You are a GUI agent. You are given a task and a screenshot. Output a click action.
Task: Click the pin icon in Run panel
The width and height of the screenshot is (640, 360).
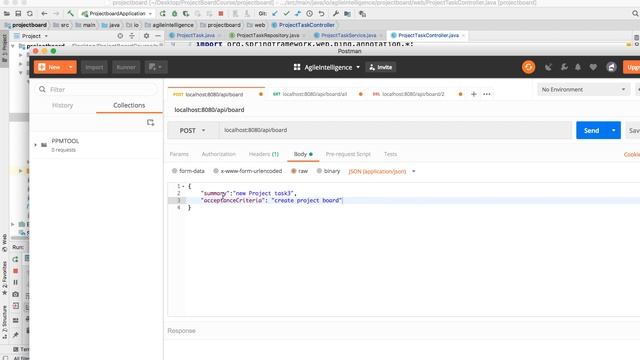(x=16, y=335)
